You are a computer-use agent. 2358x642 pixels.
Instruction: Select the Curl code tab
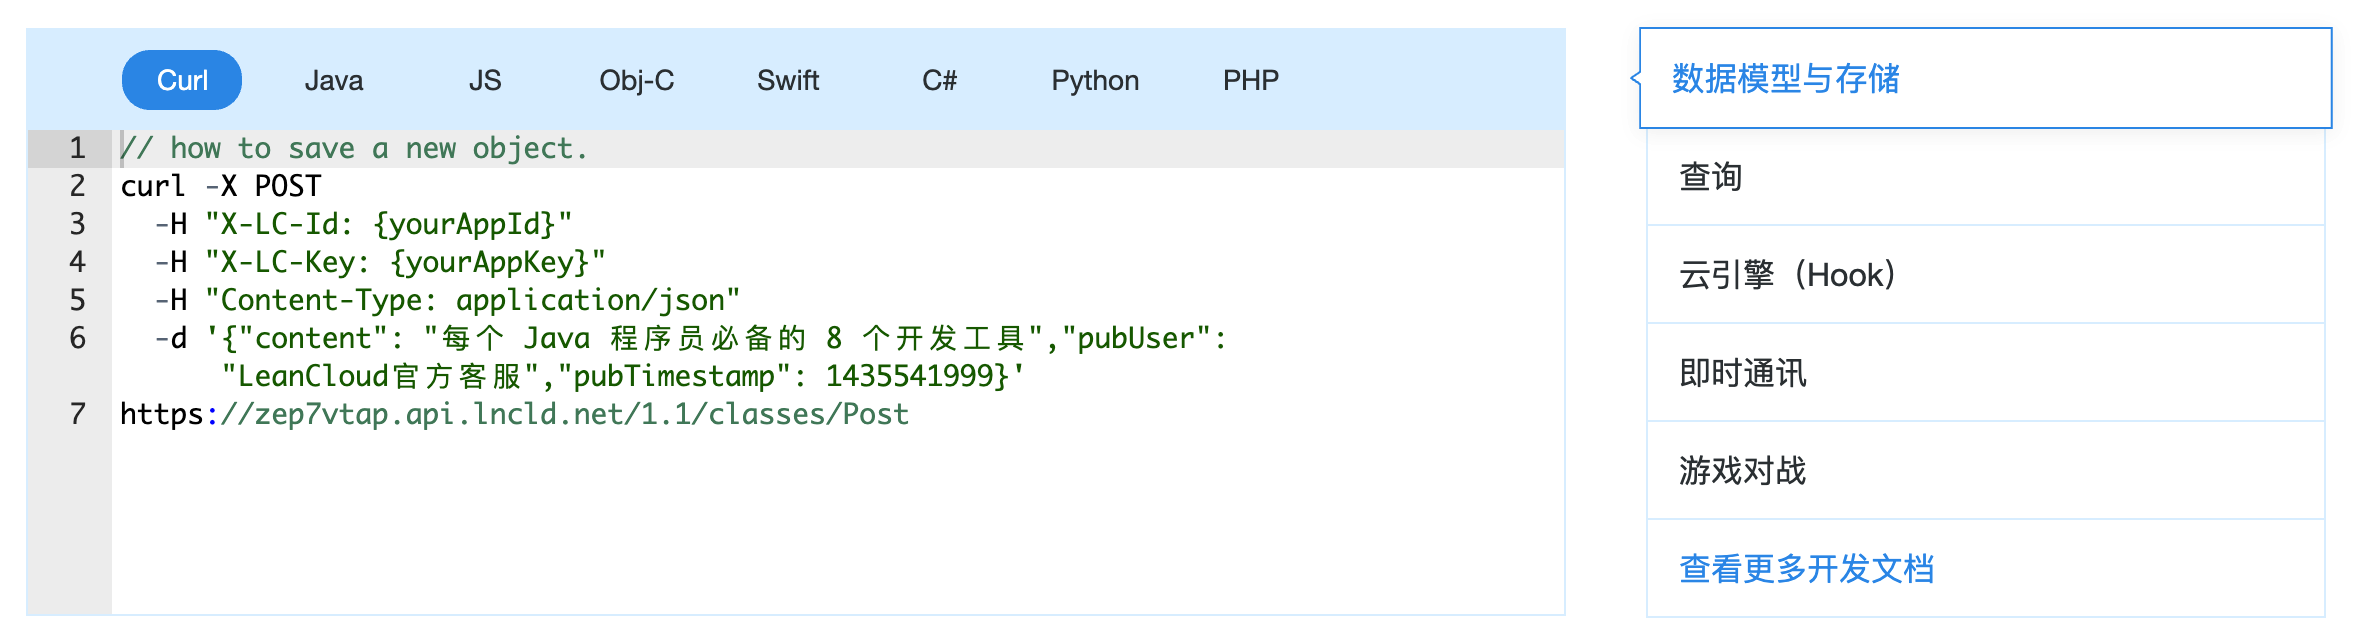(182, 80)
